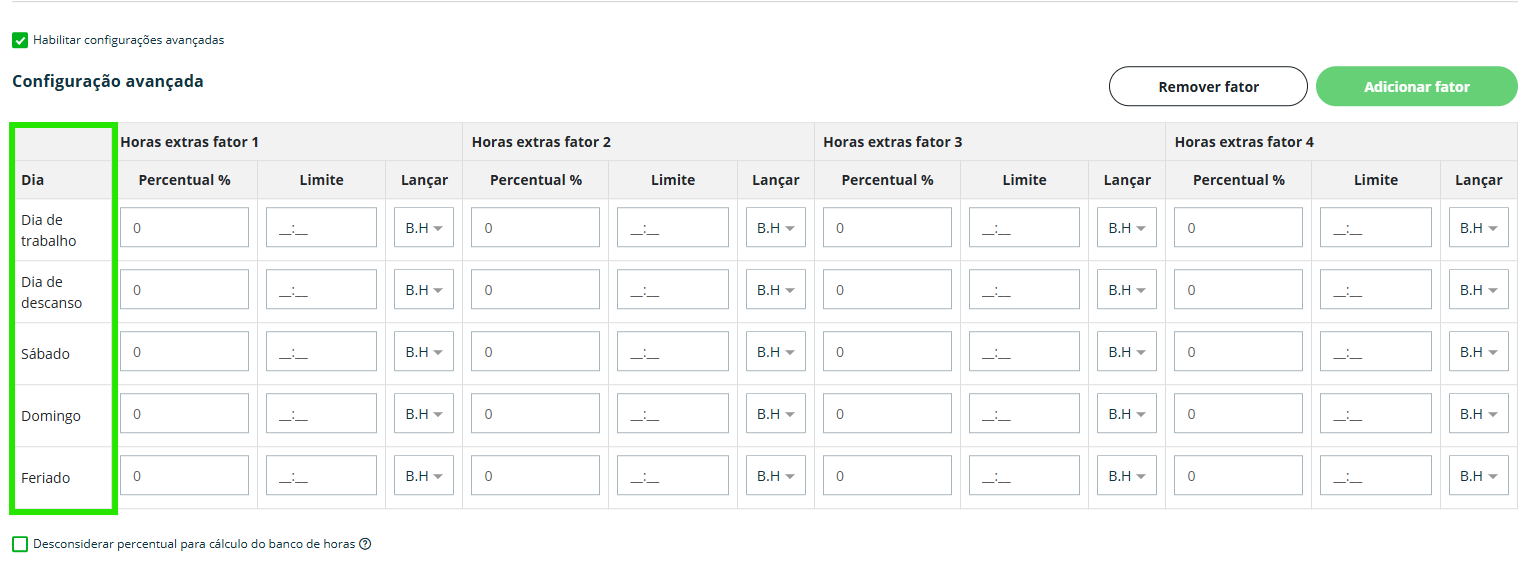Enable Desconsiderar percentual para cálculo checkbox

click(x=20, y=544)
